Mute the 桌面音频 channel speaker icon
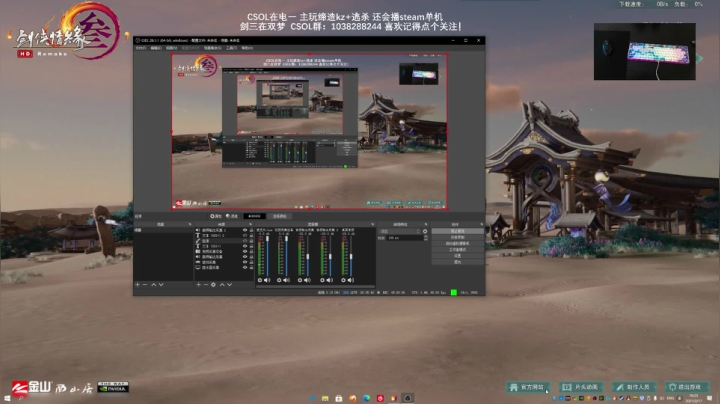This screenshot has height=404, width=720. pyautogui.click(x=350, y=280)
